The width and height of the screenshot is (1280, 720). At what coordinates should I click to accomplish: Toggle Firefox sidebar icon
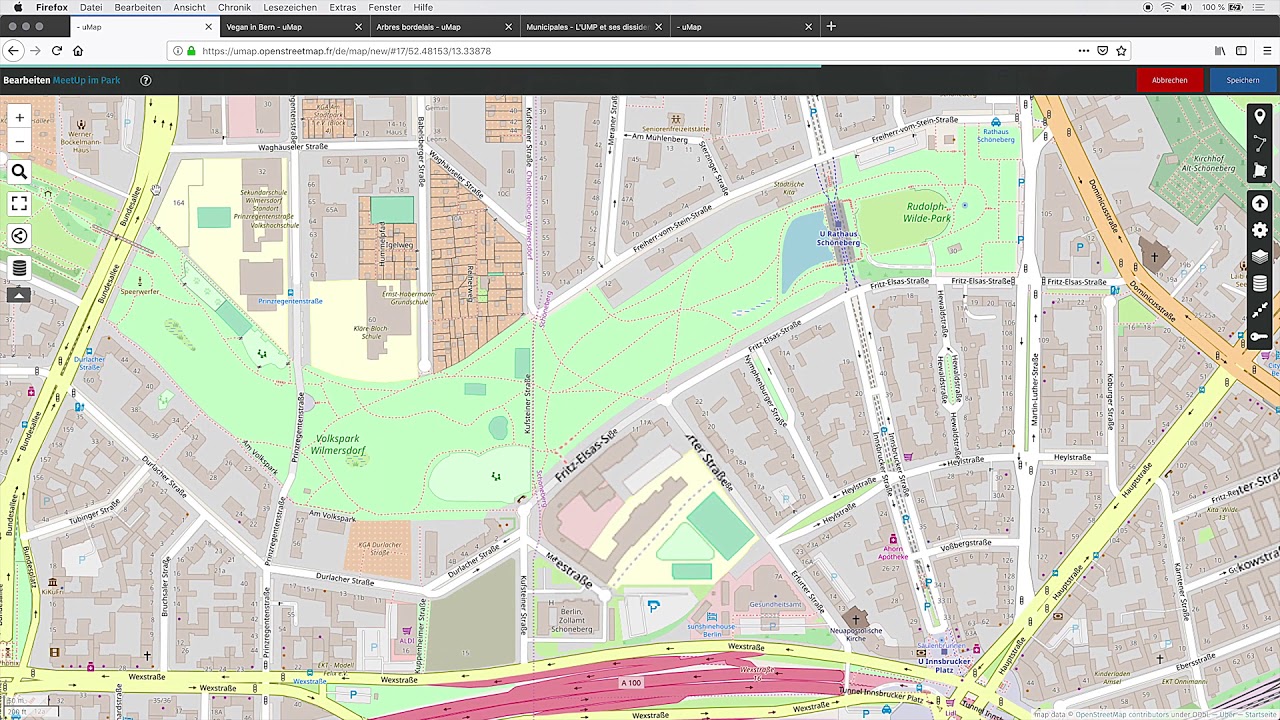tap(1241, 51)
